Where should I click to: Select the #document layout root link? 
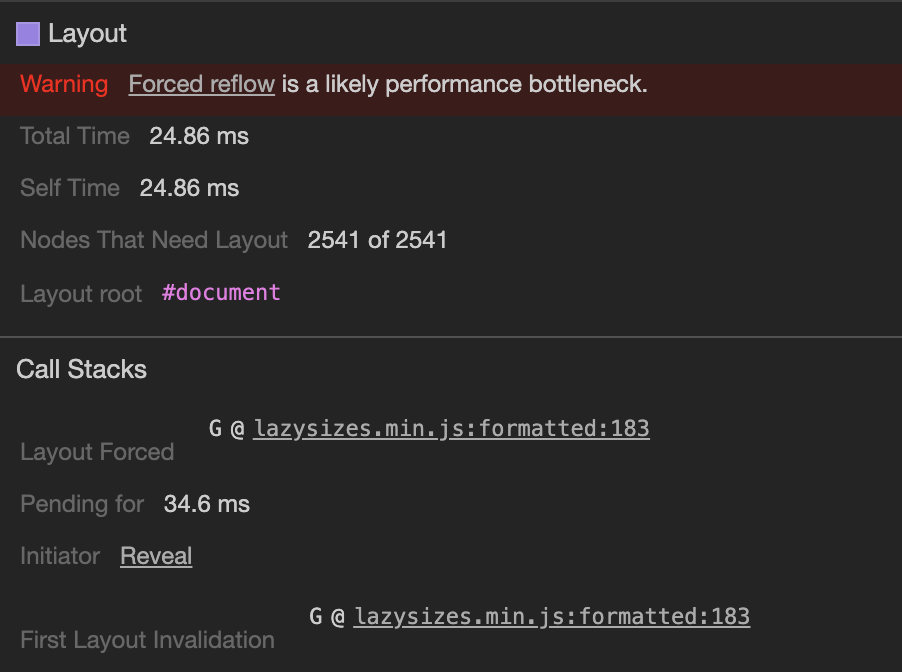coord(220,292)
